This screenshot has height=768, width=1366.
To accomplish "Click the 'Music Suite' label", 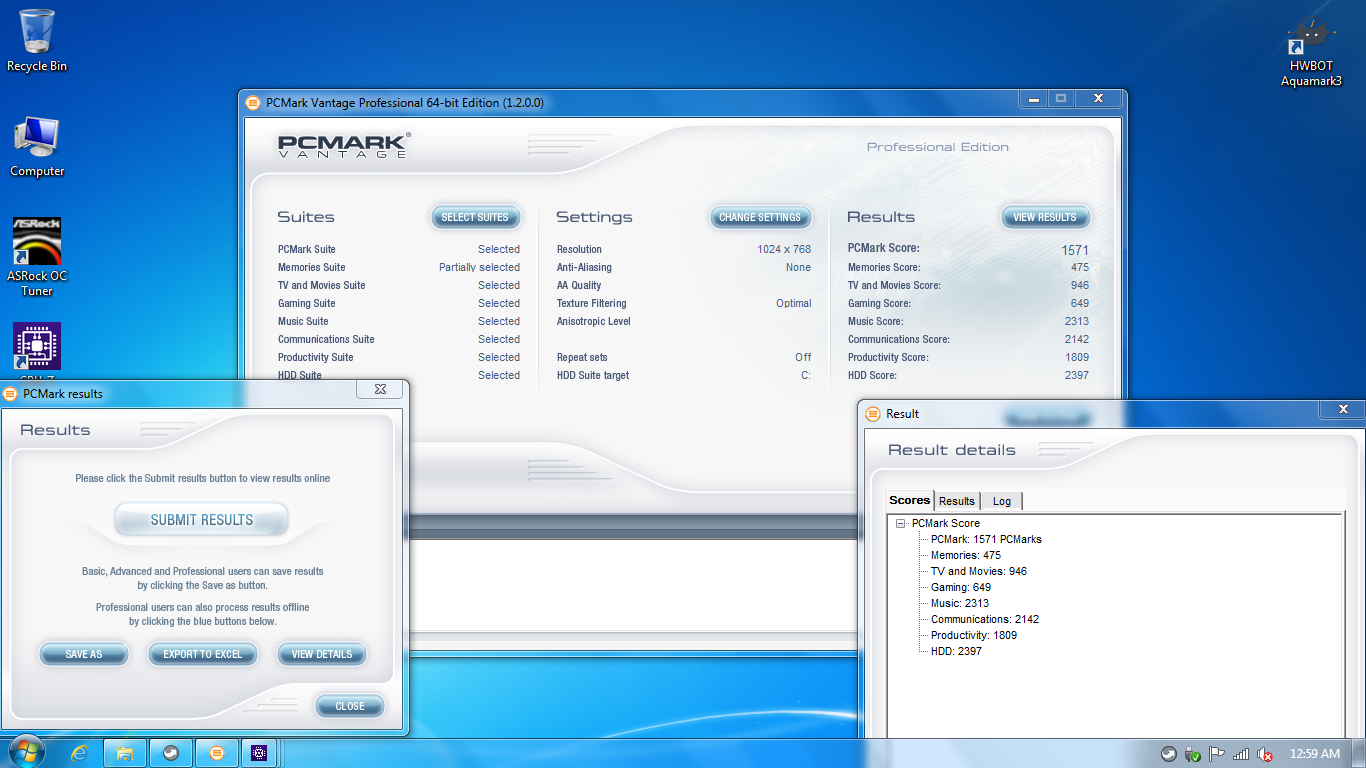I will pos(303,321).
